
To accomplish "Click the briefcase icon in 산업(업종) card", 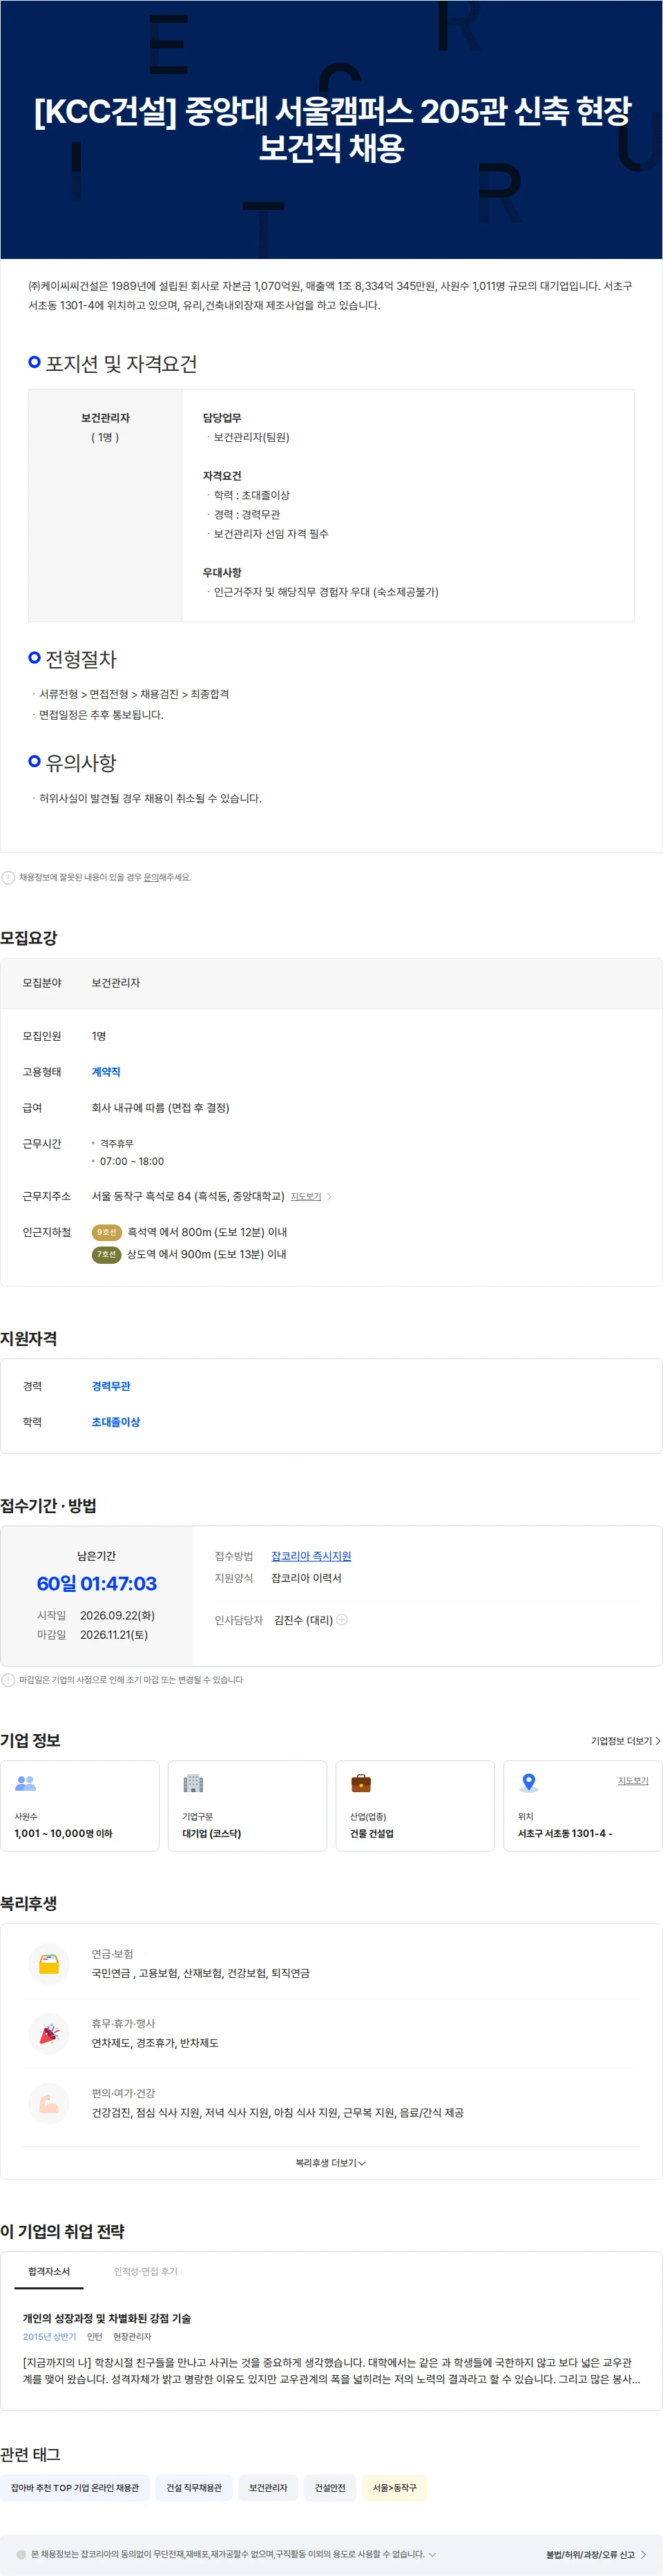I will coord(361,1783).
